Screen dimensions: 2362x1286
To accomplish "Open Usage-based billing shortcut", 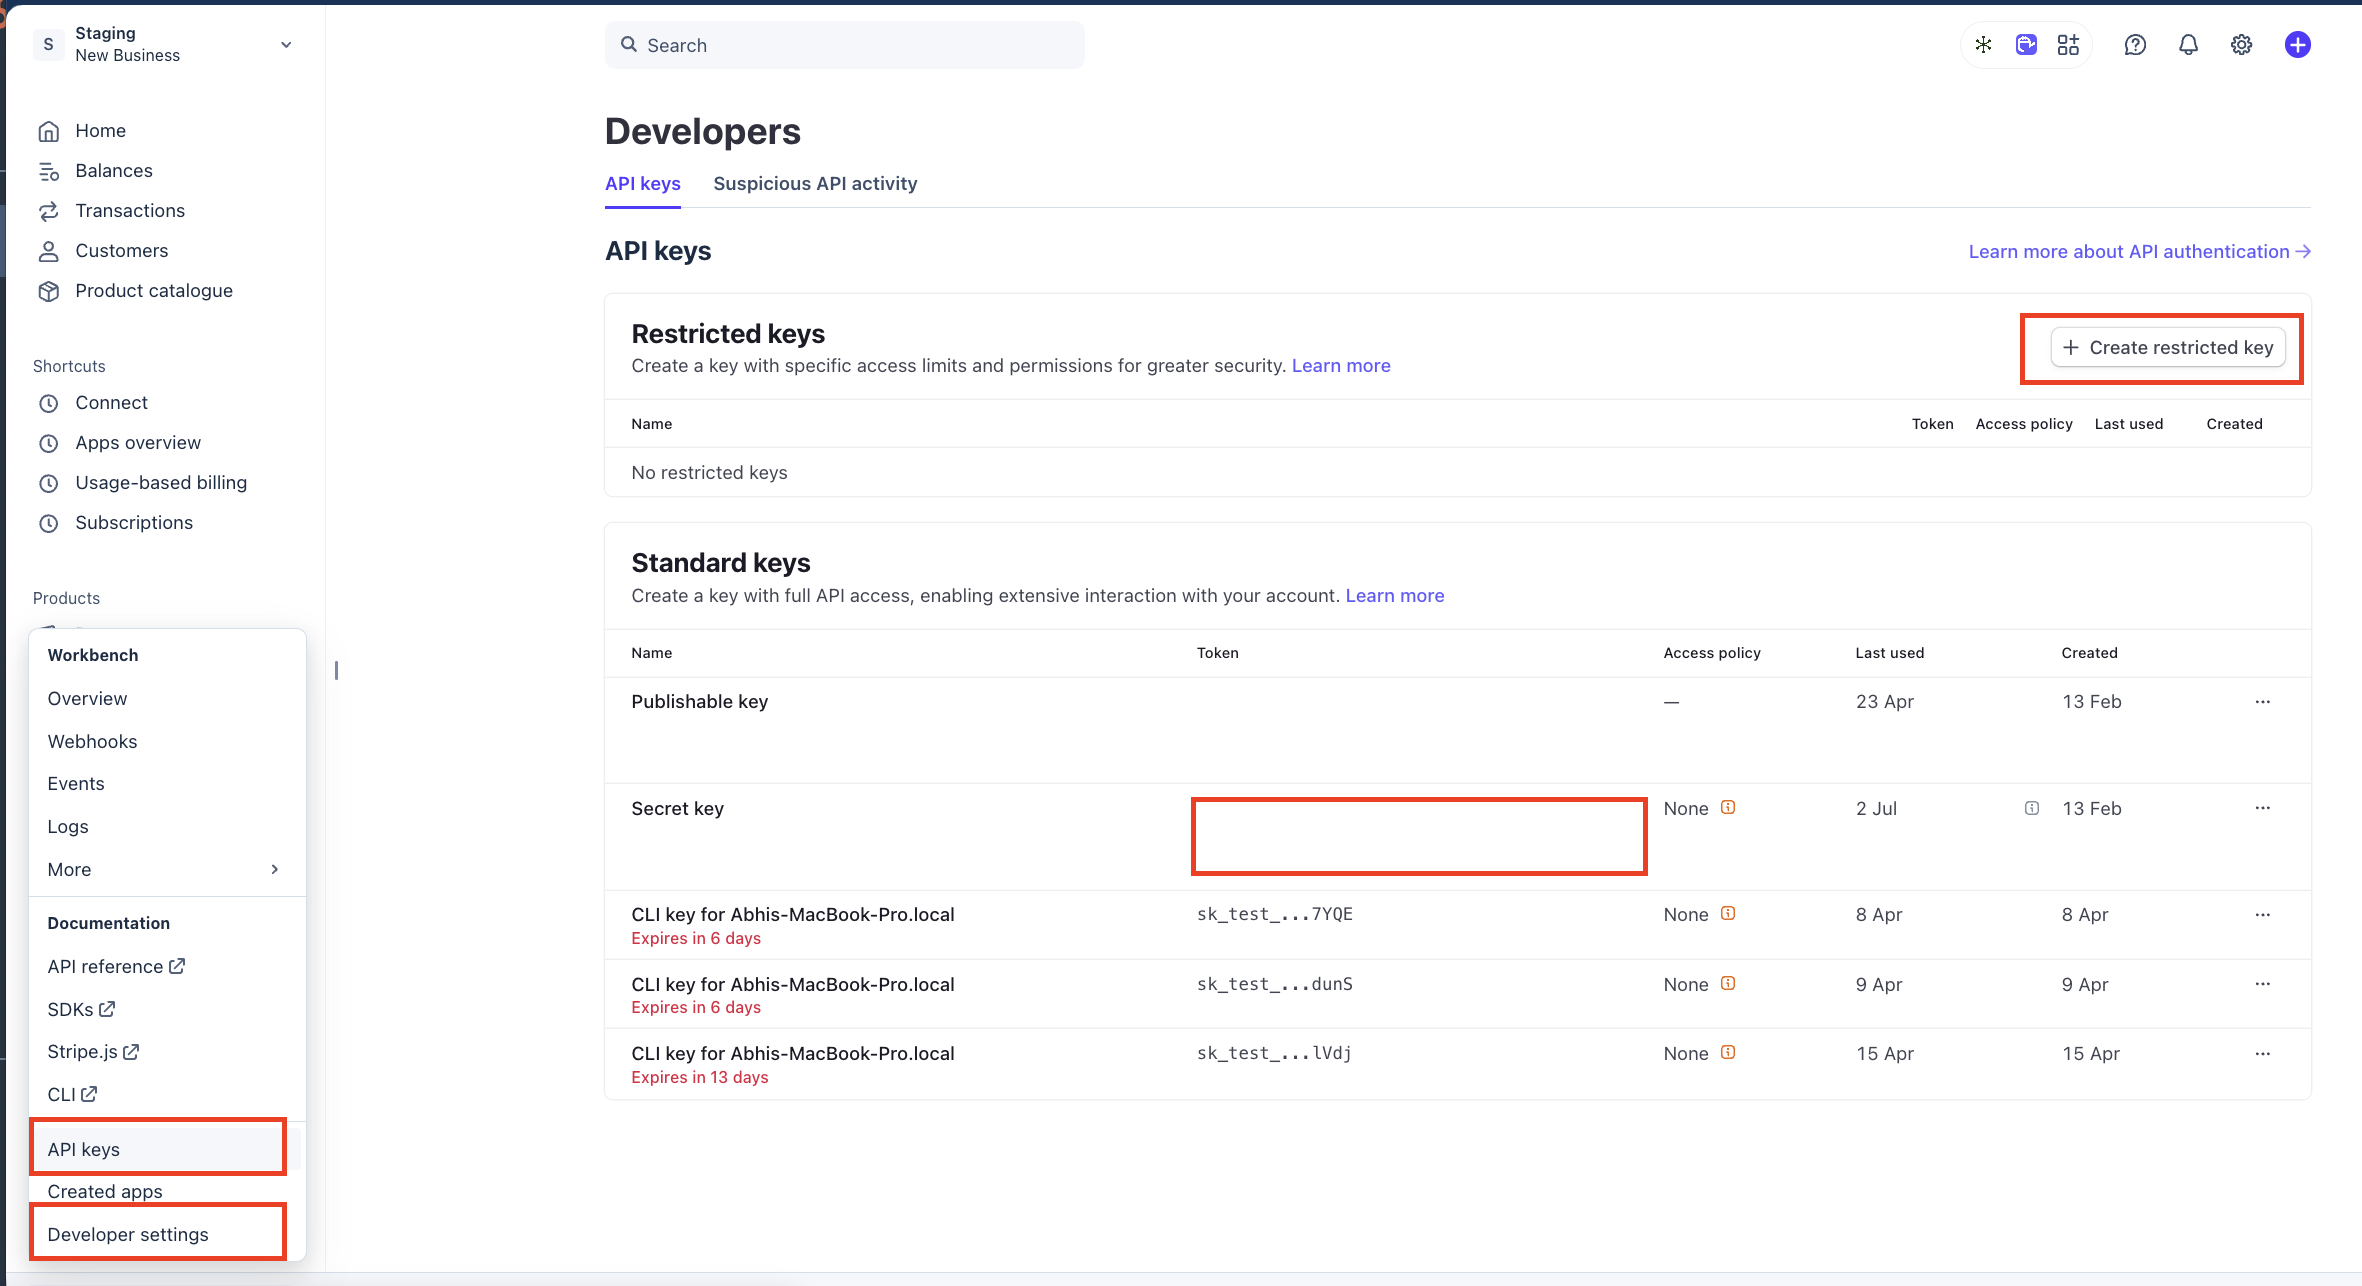I will click(161, 483).
